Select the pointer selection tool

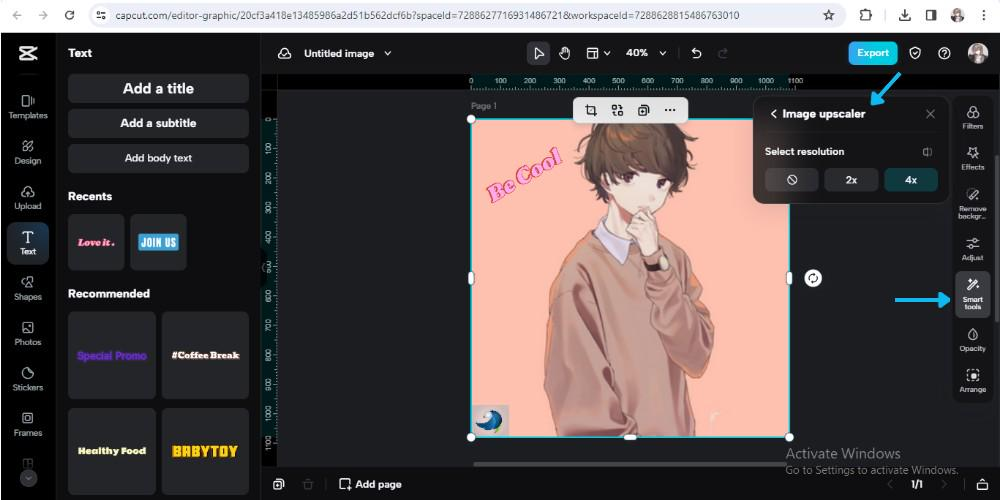[x=538, y=54]
